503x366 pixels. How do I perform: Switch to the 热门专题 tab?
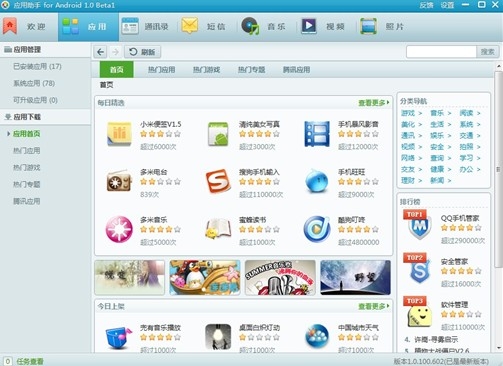pyautogui.click(x=252, y=70)
